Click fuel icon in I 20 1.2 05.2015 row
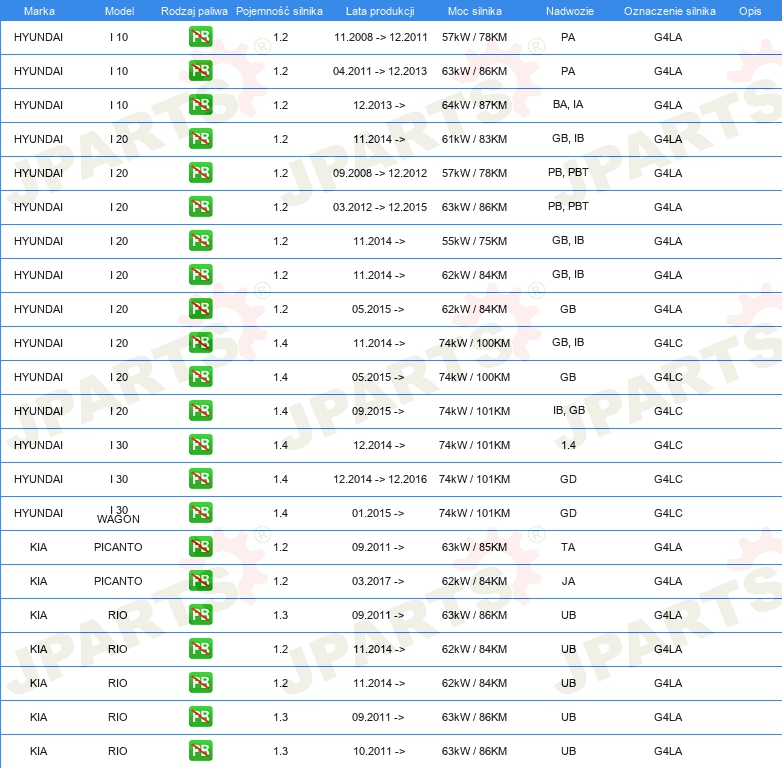 (200, 309)
